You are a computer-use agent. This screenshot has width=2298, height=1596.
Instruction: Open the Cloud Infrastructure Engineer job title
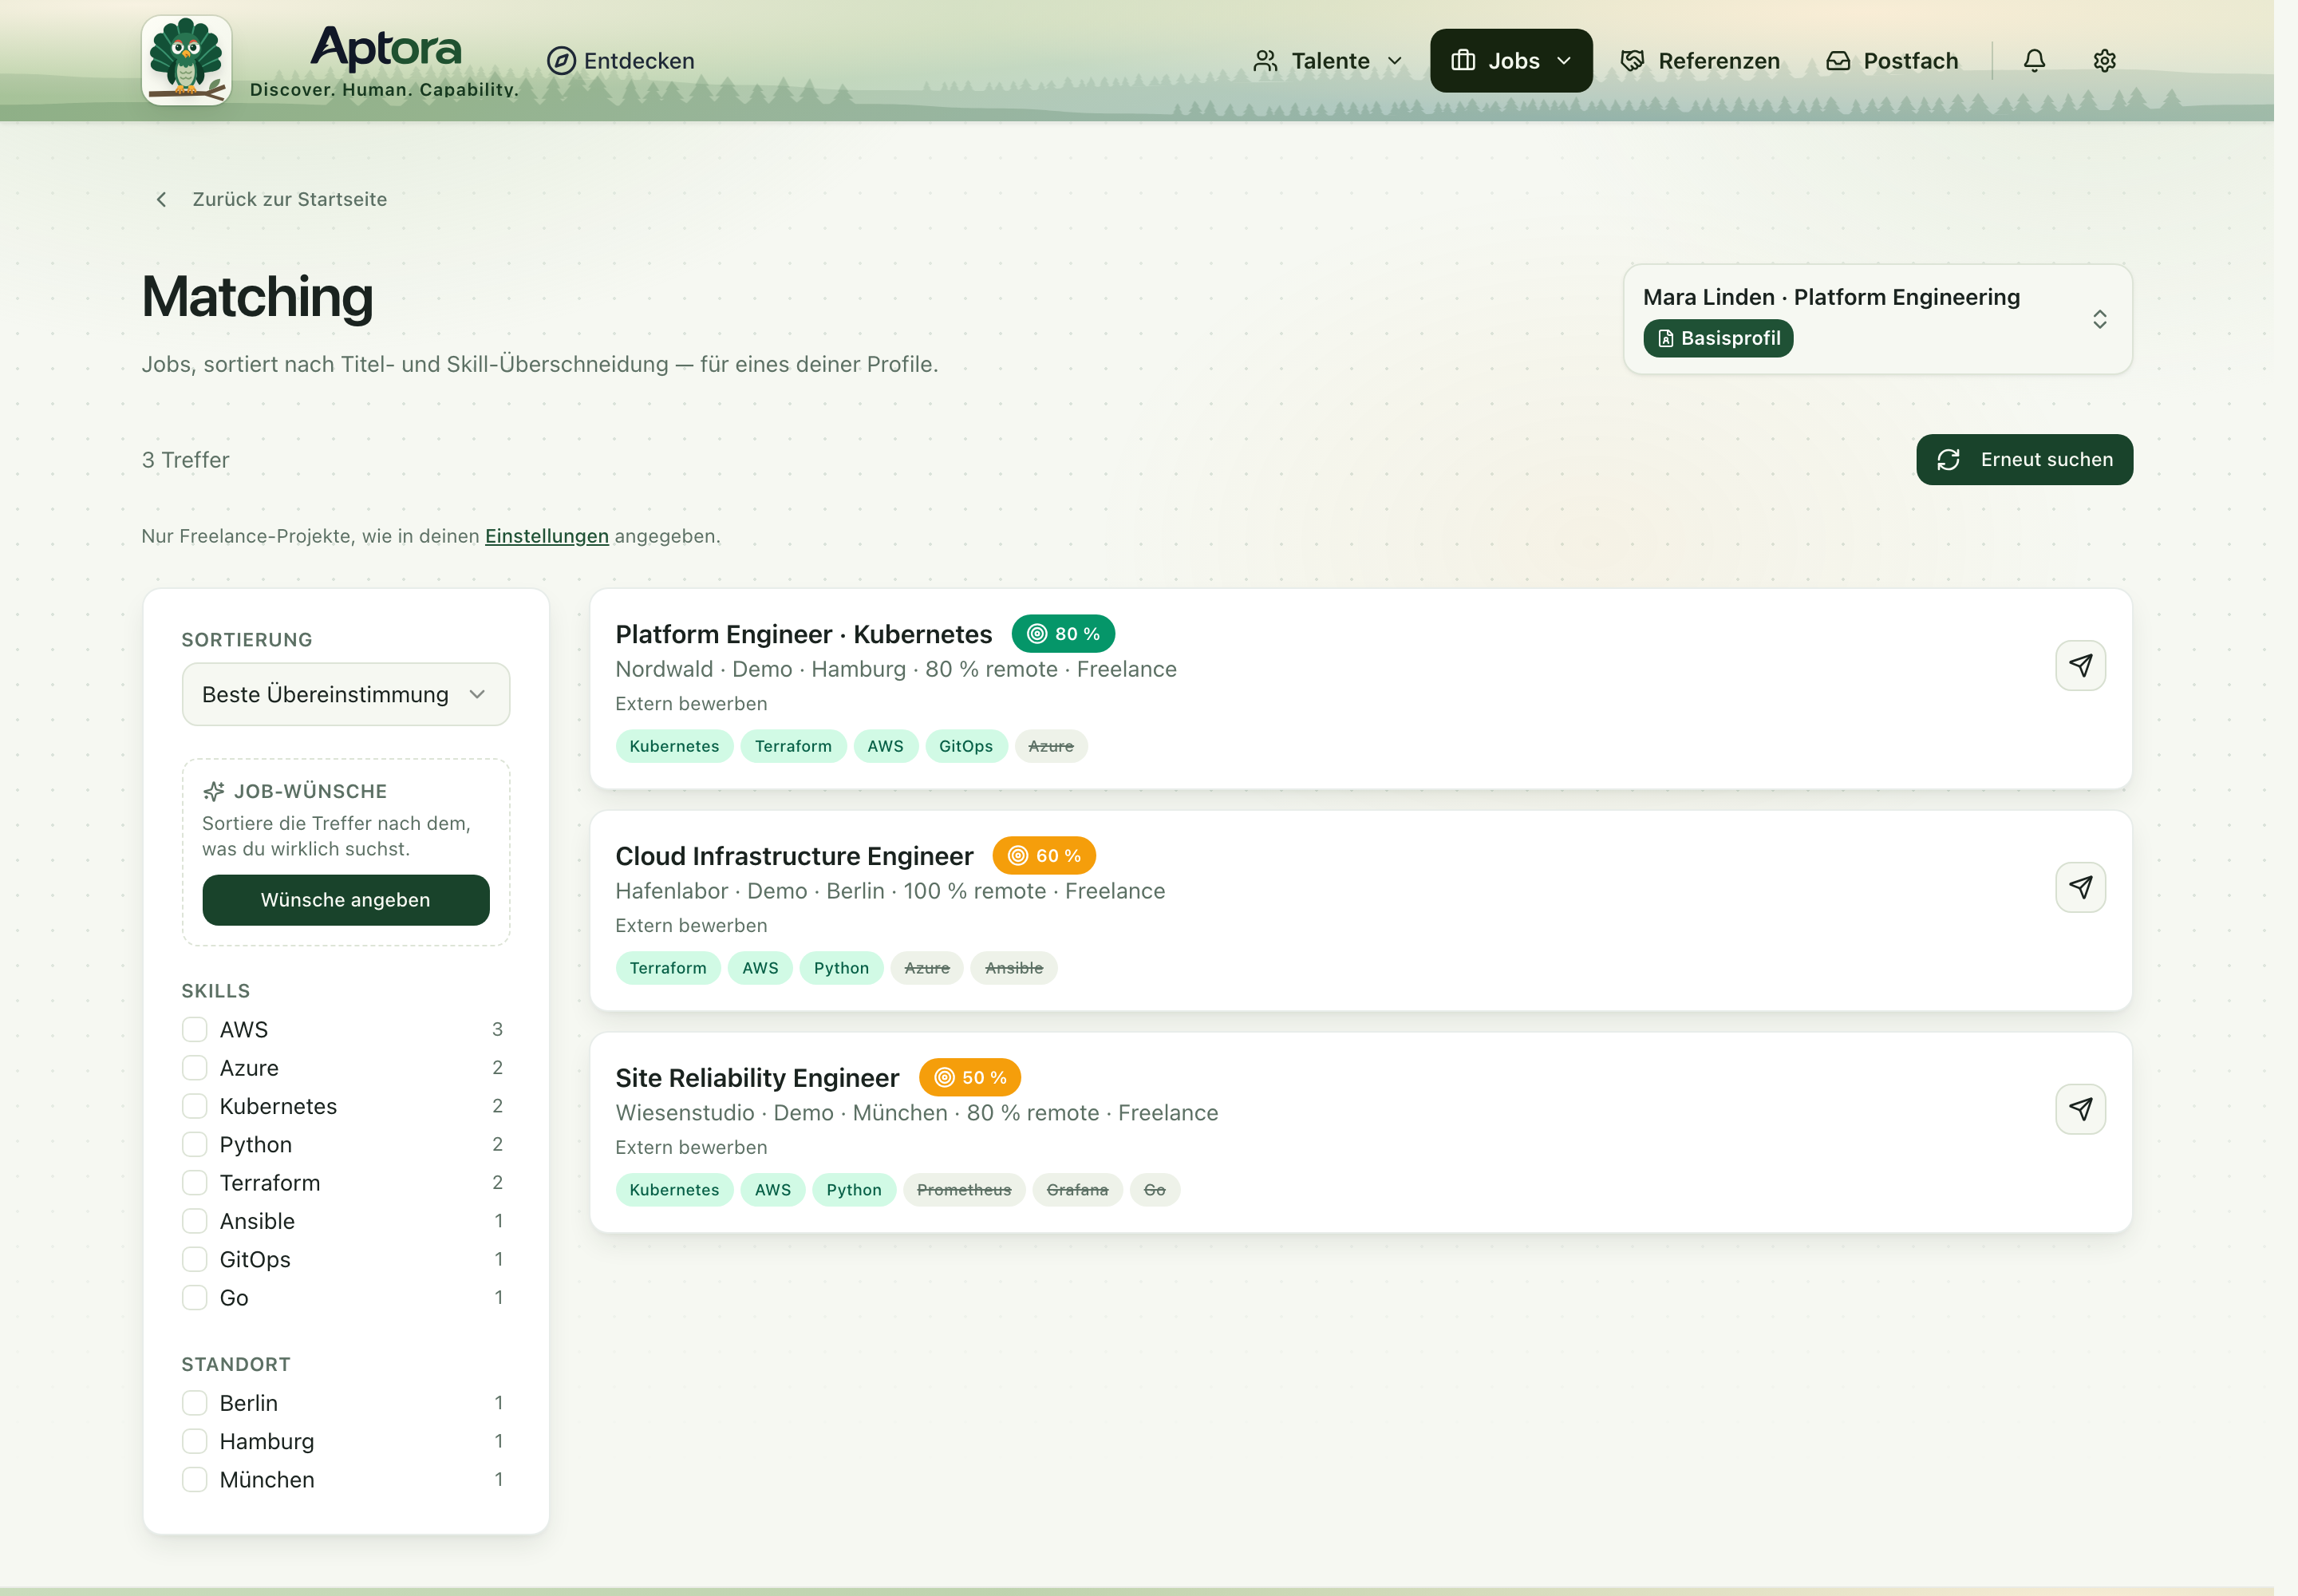[794, 856]
